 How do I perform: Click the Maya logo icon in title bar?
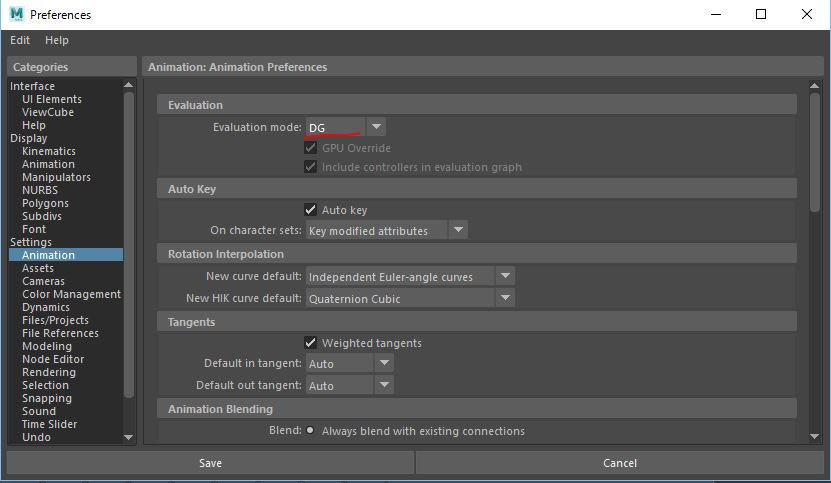click(16, 15)
